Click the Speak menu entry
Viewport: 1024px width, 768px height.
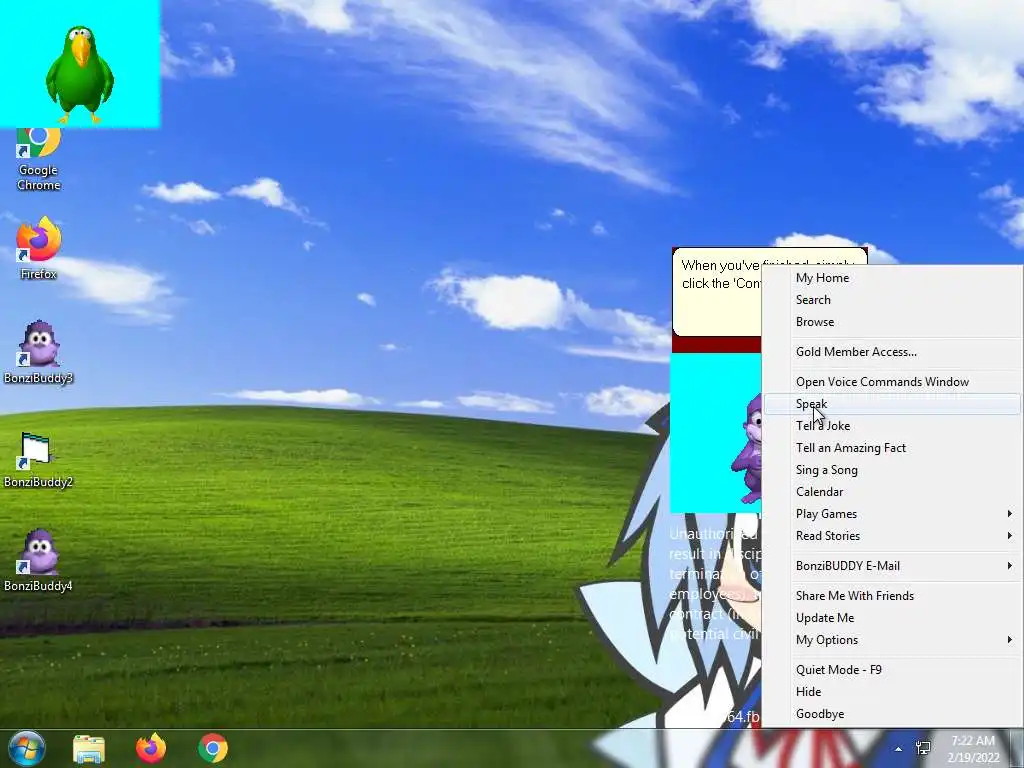click(891, 404)
